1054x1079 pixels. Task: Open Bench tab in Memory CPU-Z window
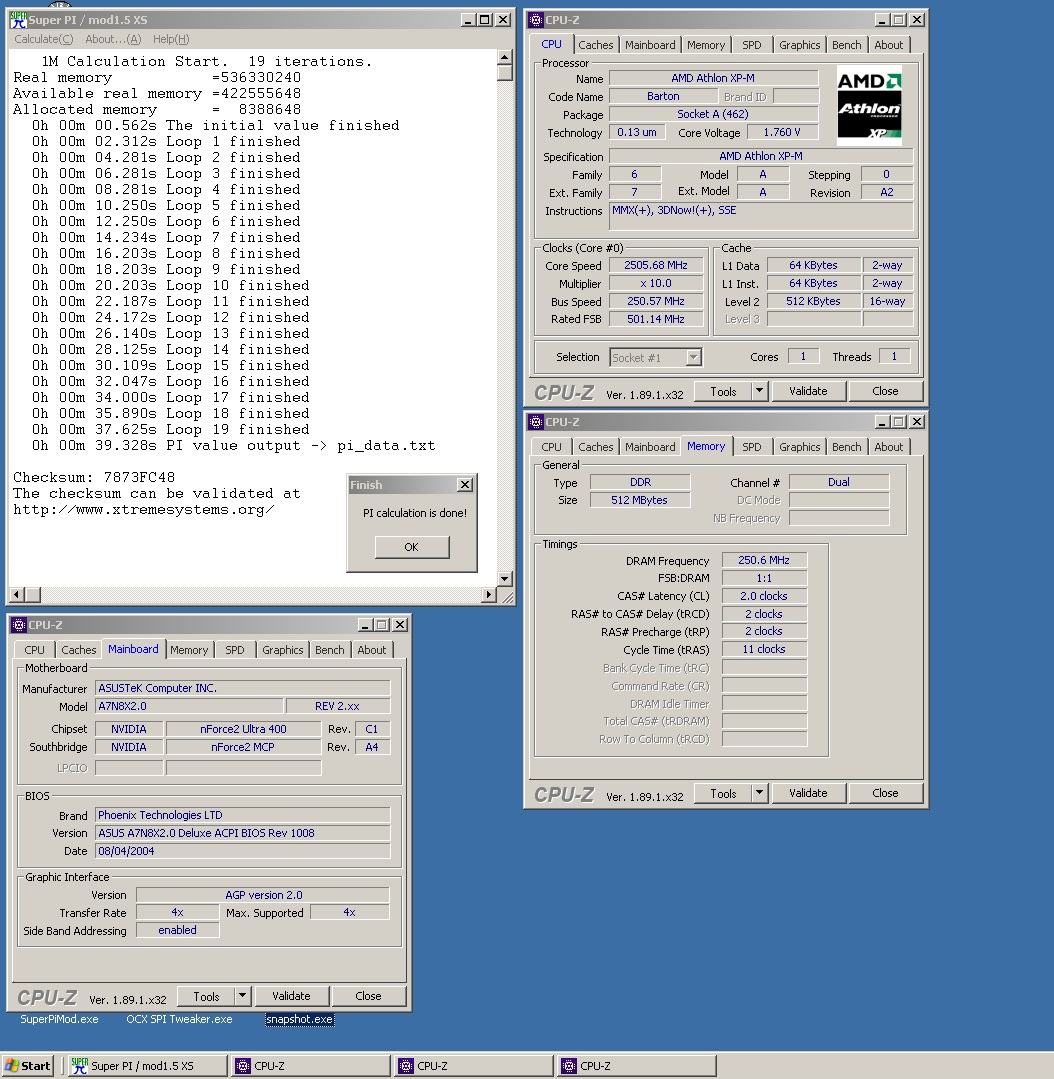coord(846,447)
